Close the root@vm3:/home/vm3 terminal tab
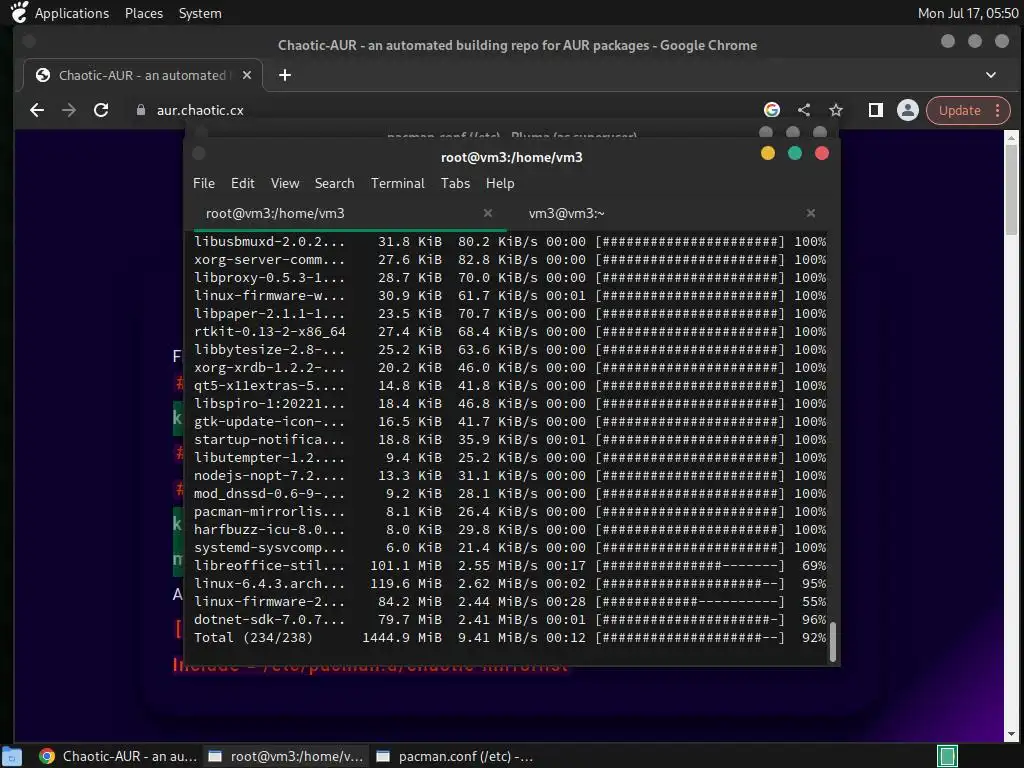This screenshot has height=768, width=1024. 487,213
